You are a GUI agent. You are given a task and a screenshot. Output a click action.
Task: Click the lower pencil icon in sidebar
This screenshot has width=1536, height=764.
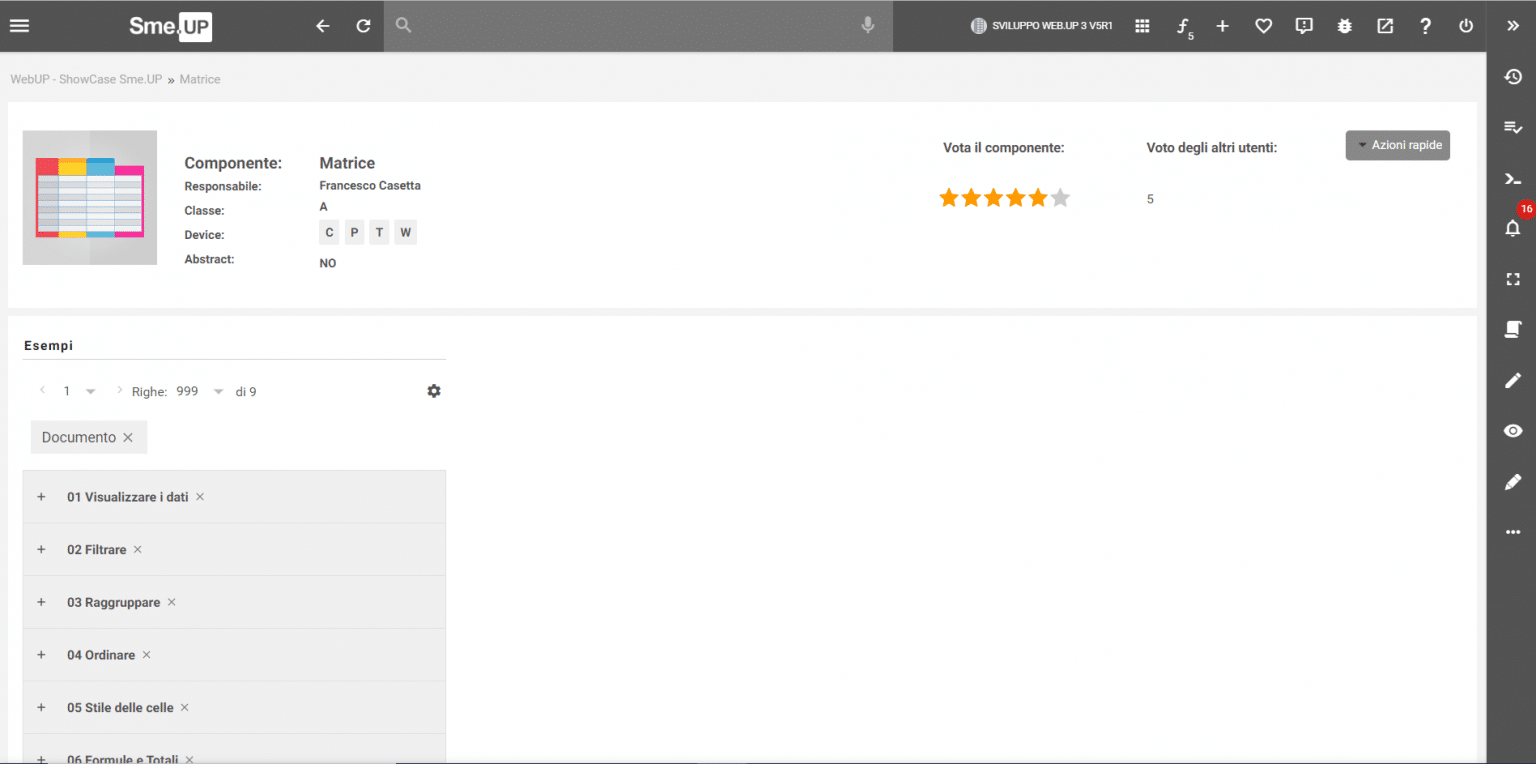click(x=1513, y=482)
